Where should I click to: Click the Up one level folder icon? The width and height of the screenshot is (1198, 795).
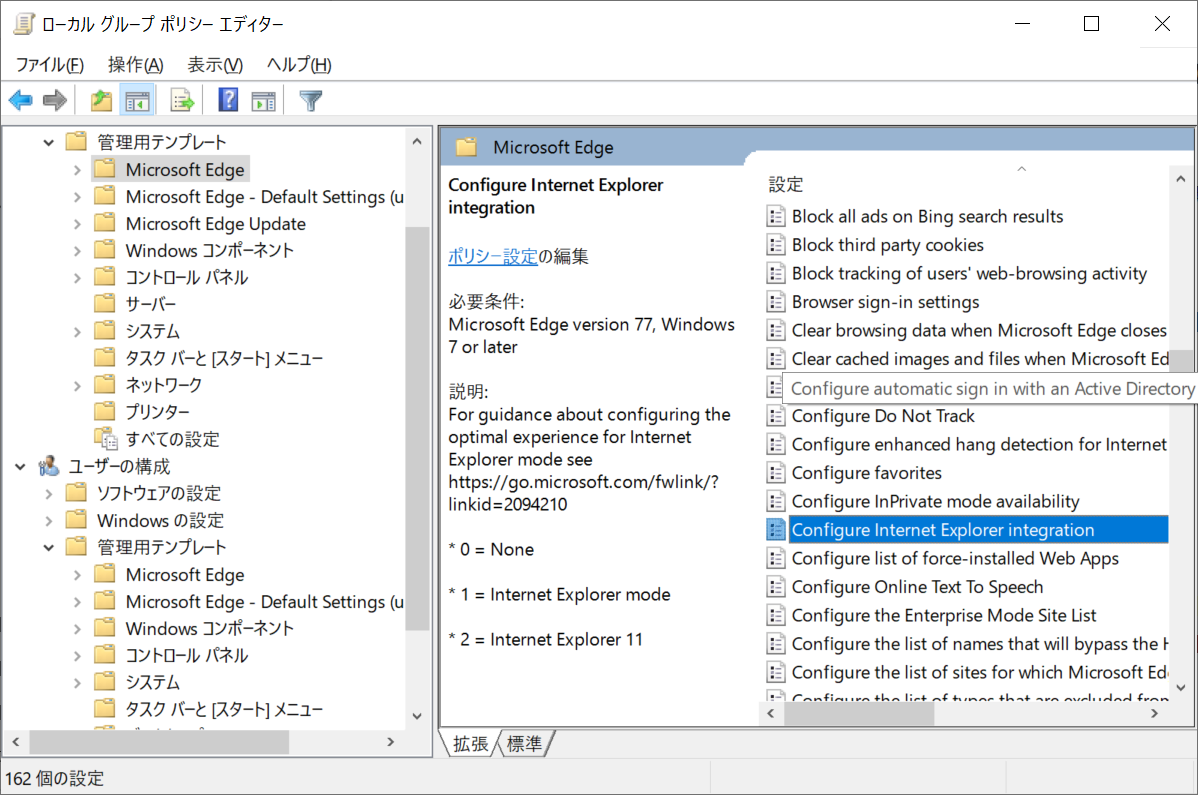102,100
